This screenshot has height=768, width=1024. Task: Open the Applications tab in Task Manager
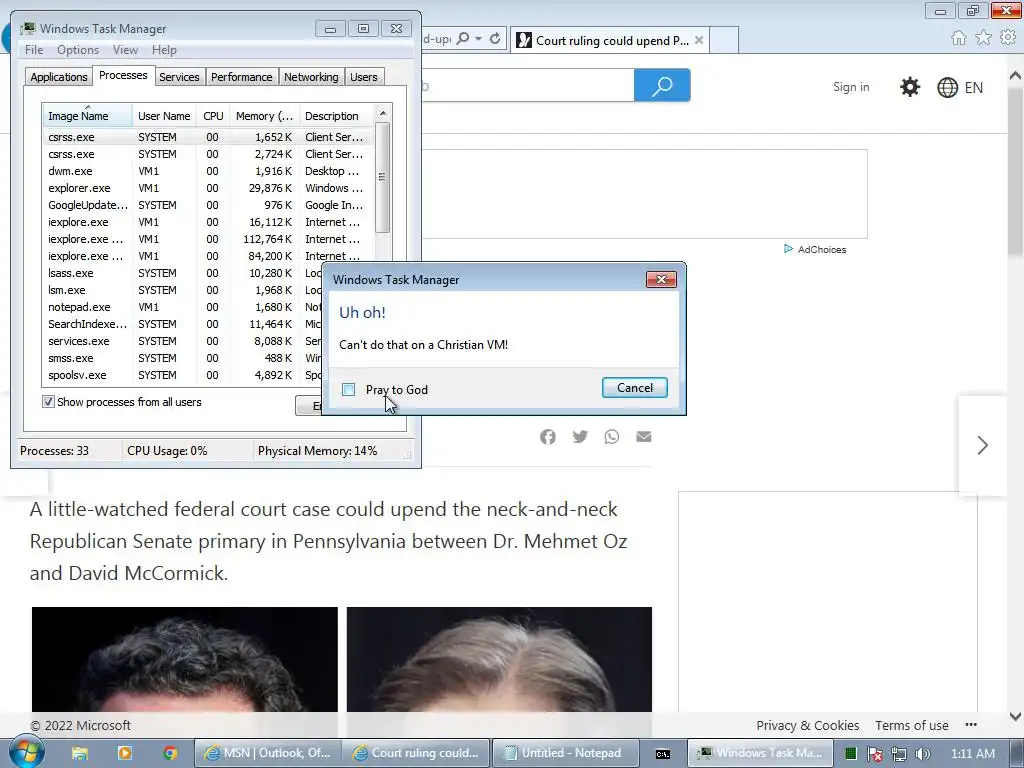click(59, 77)
